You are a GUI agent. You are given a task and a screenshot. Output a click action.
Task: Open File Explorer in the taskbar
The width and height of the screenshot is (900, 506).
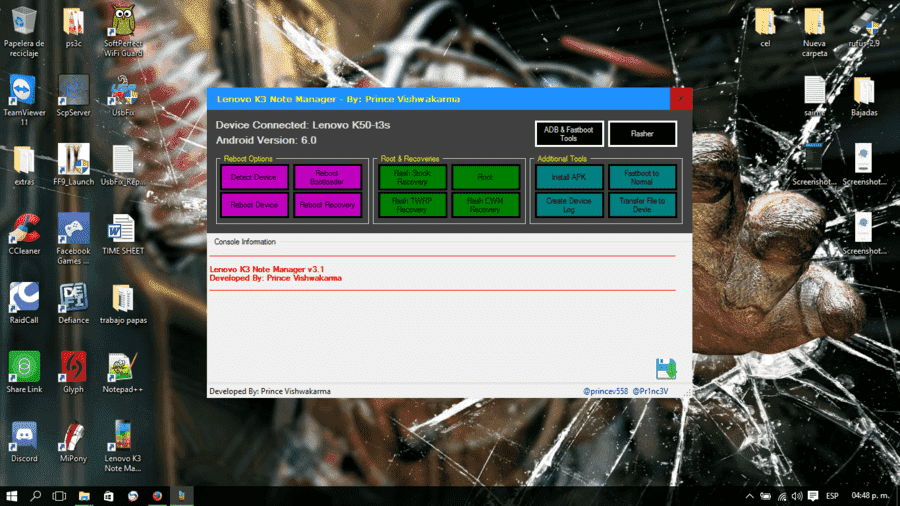(84, 496)
